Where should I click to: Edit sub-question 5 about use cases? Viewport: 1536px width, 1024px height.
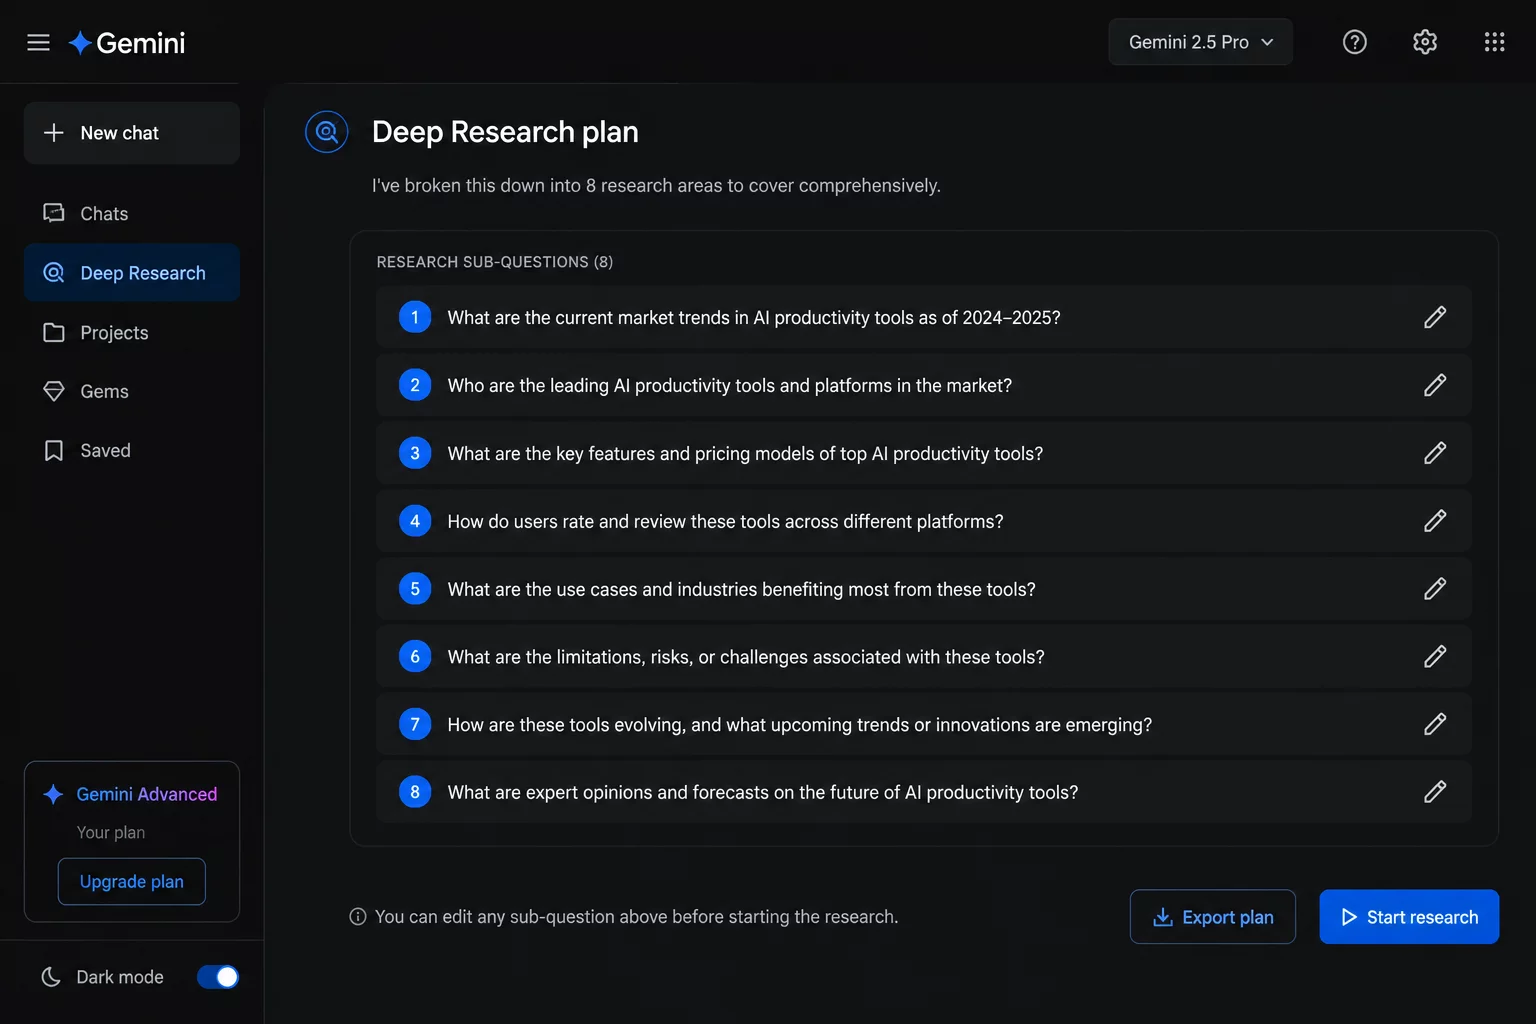tap(1435, 589)
